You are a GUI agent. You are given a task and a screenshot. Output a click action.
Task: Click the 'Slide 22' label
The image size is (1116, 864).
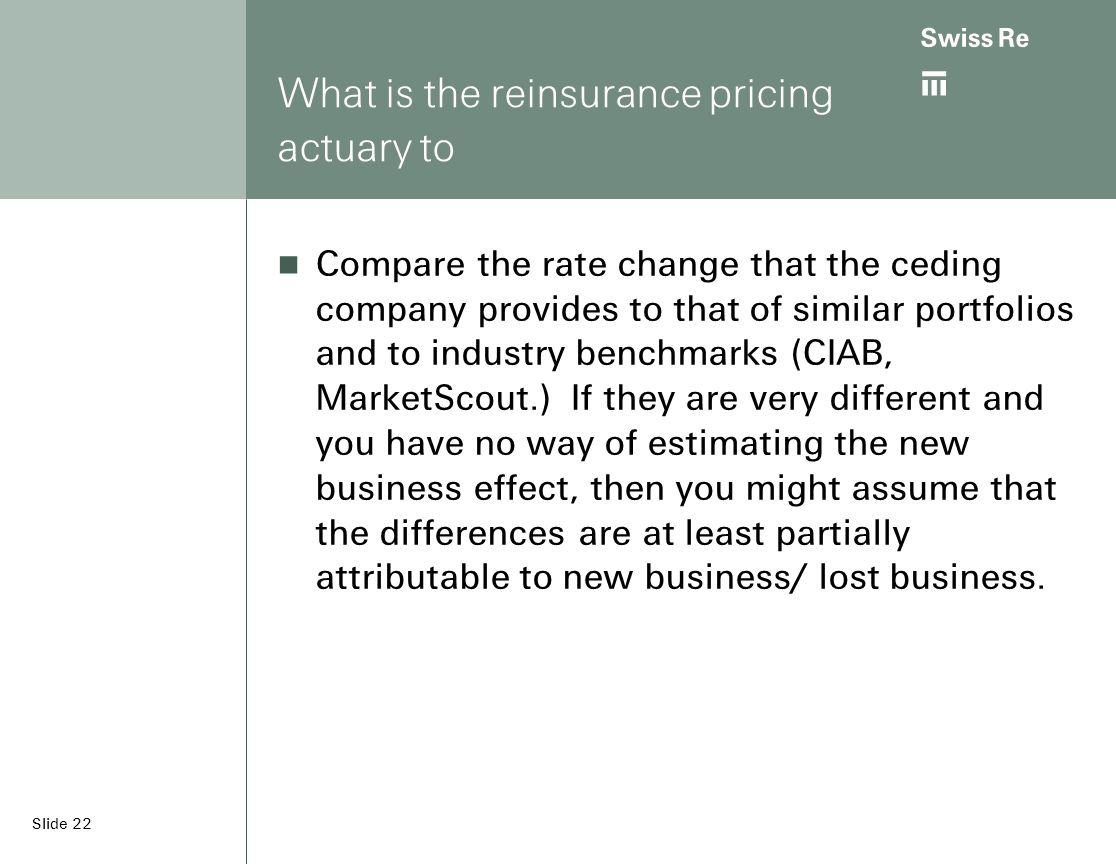click(62, 824)
